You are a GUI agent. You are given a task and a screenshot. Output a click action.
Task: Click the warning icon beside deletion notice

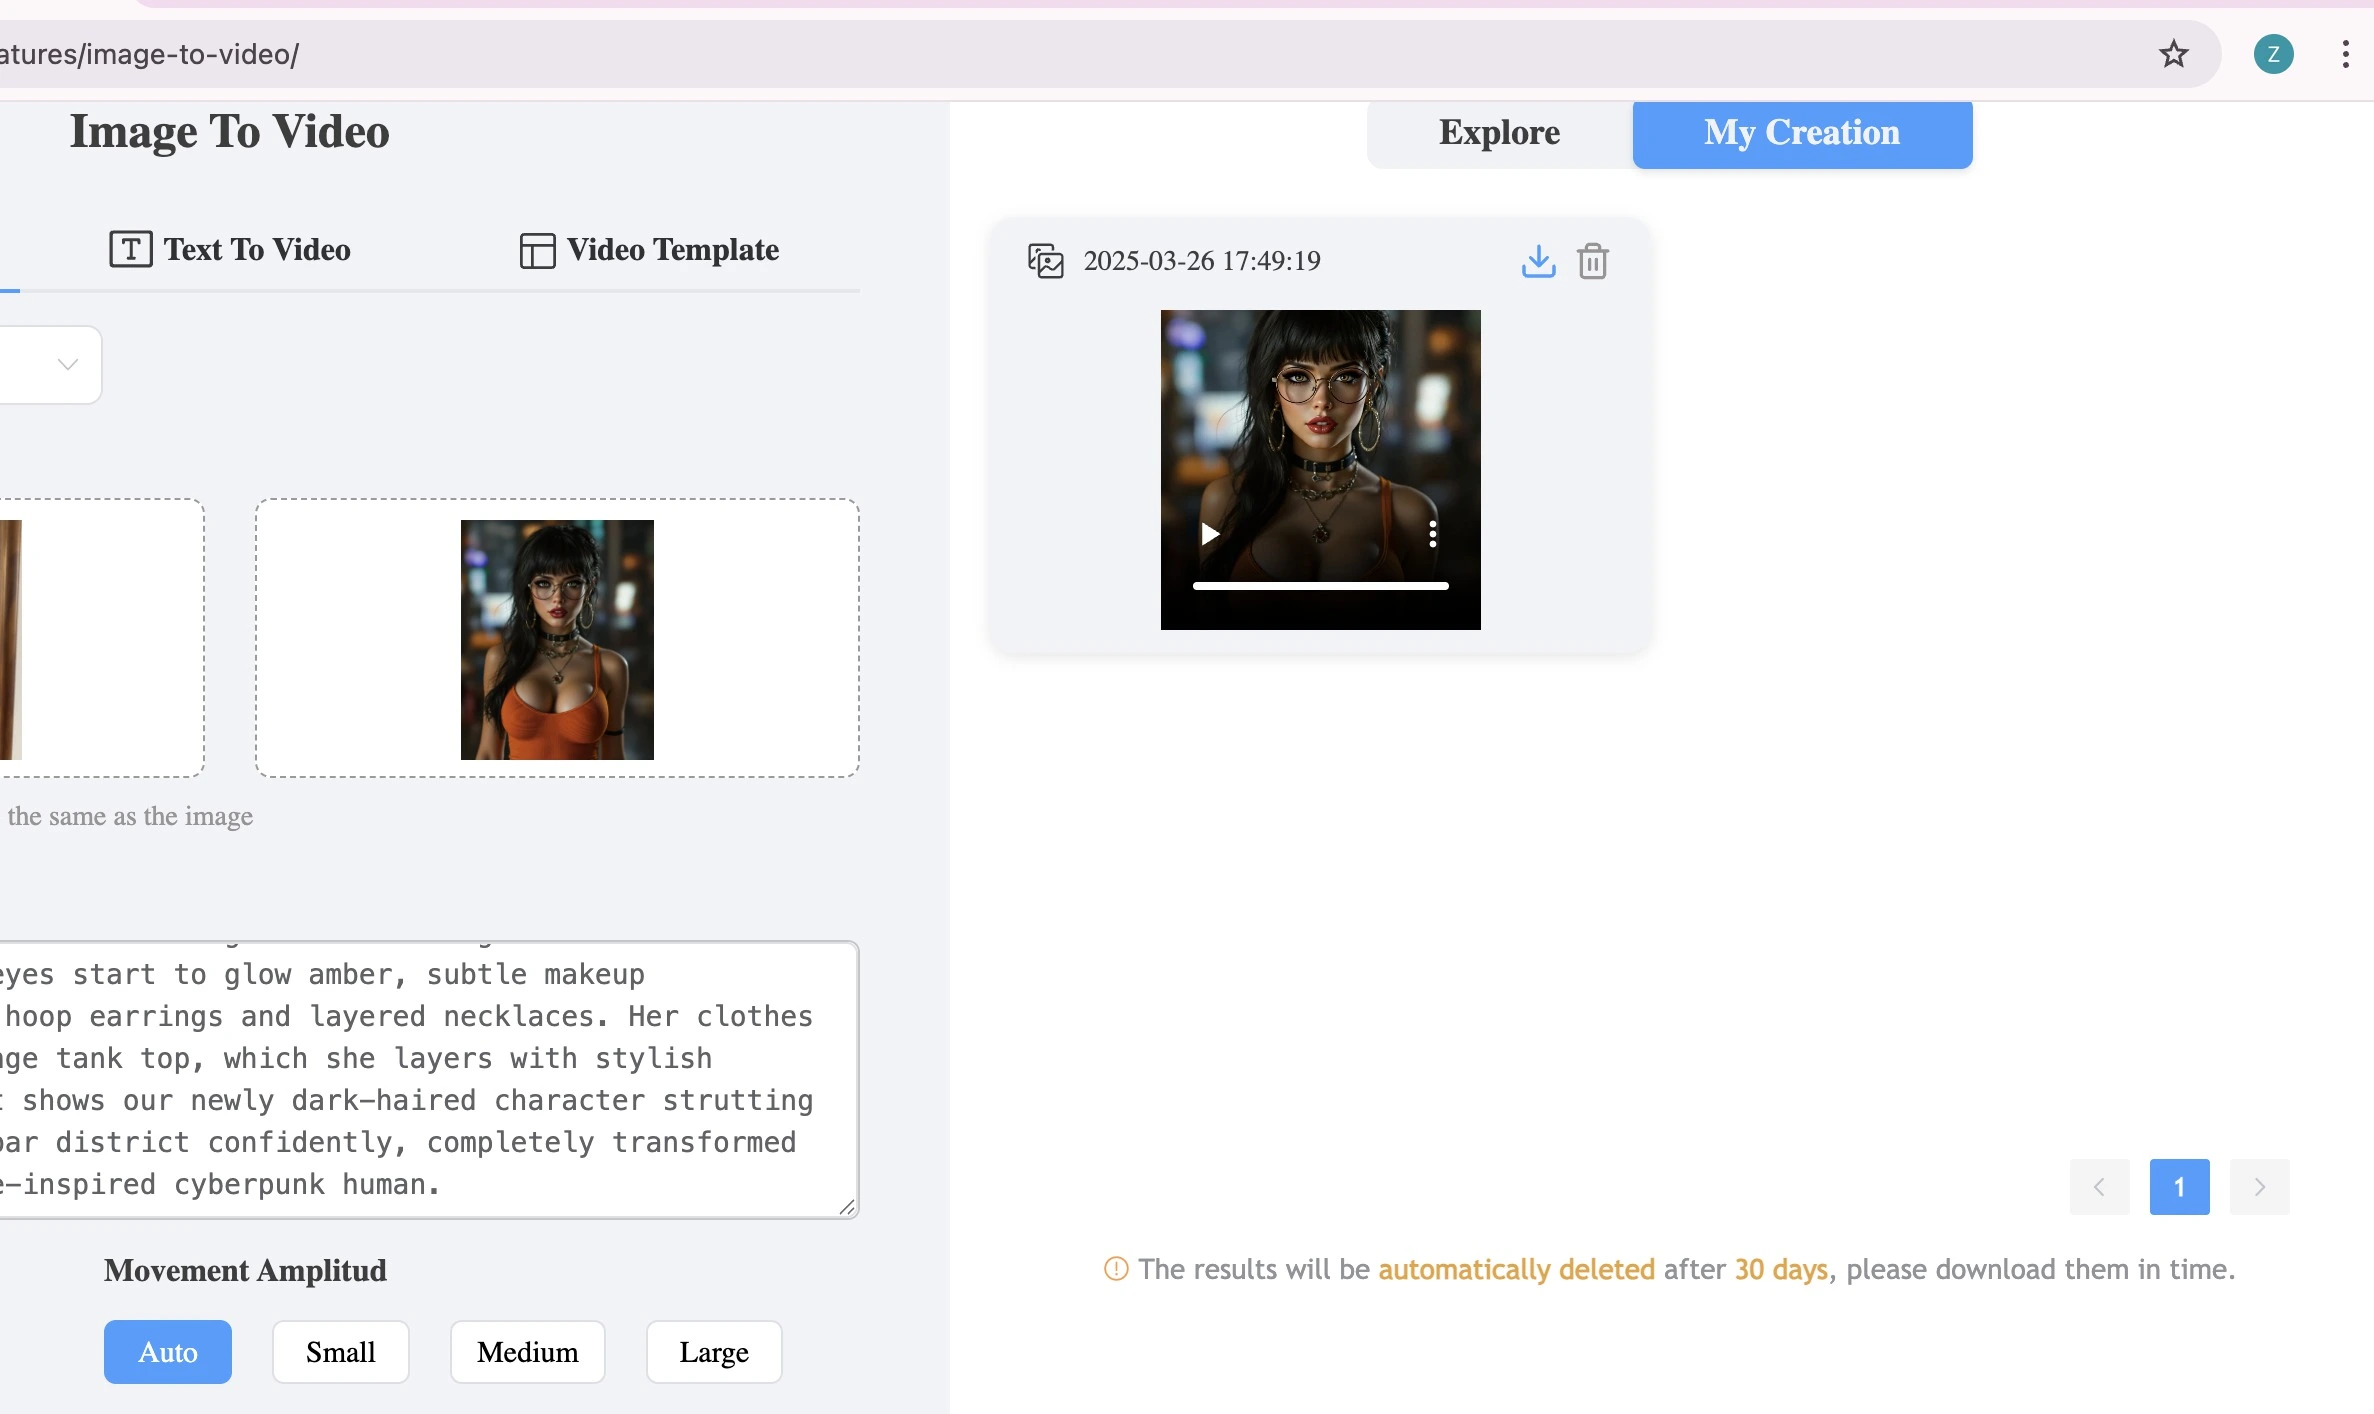click(1116, 1269)
